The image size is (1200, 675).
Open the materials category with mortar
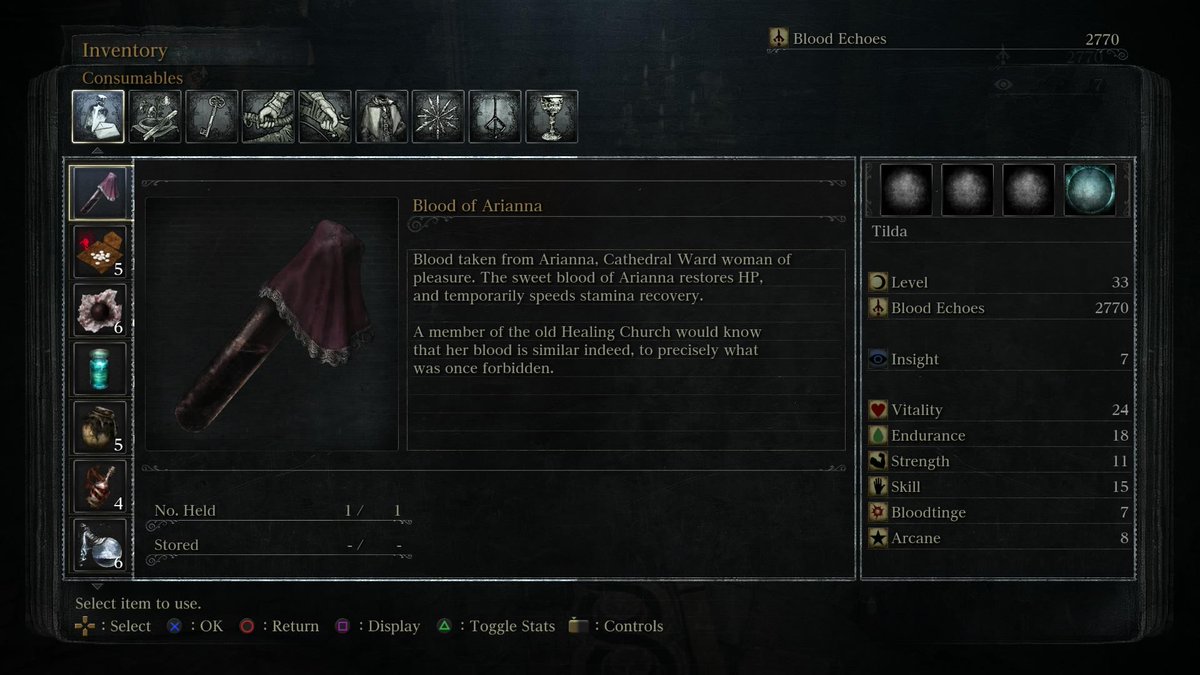155,117
